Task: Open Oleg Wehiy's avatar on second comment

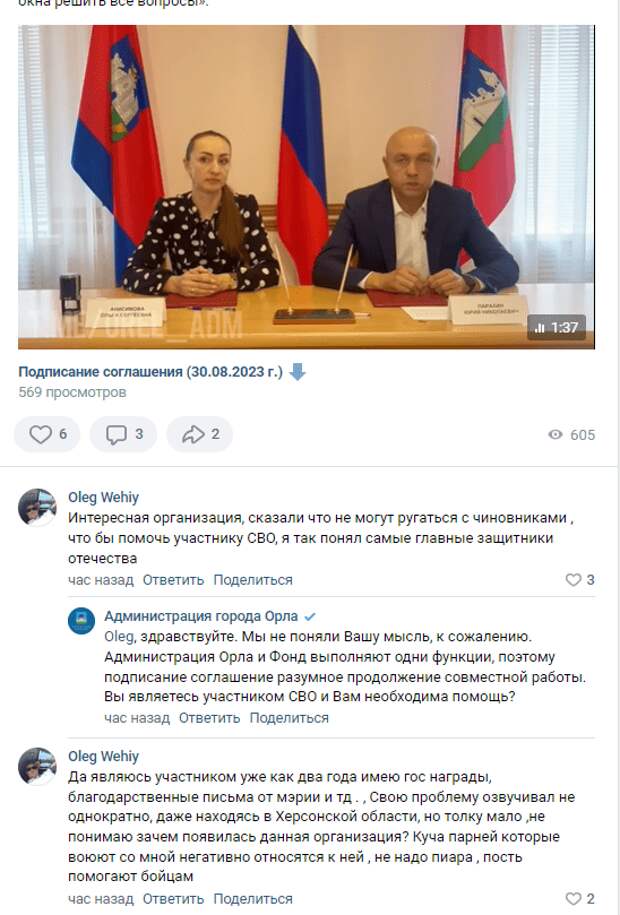Action: point(37,766)
